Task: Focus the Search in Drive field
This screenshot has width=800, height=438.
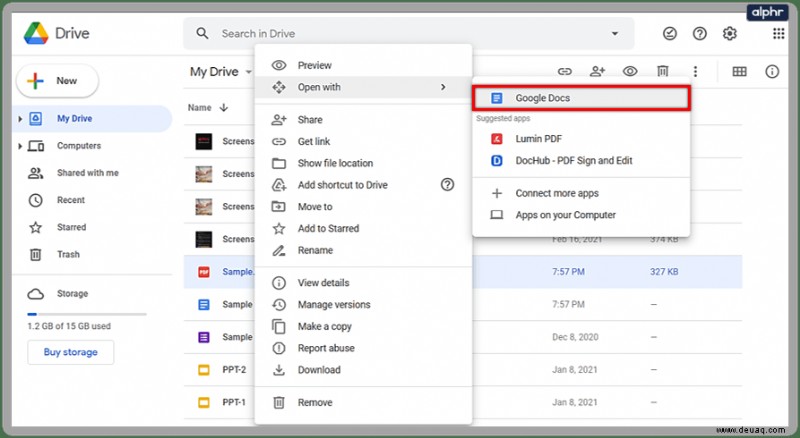Action: [409, 34]
